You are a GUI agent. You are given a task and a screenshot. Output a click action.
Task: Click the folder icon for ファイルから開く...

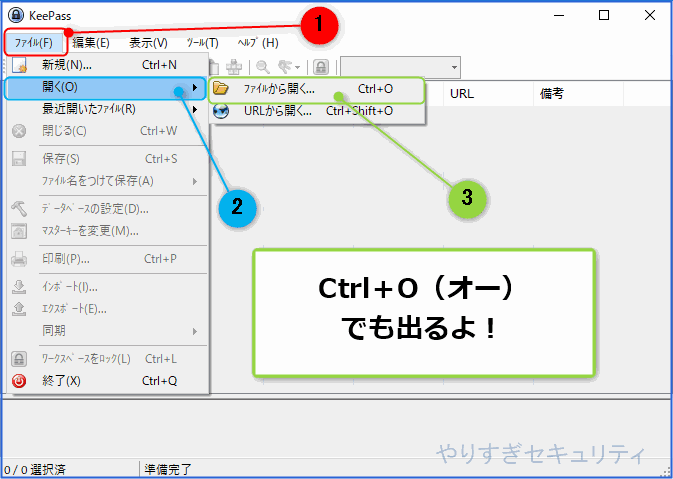point(221,88)
